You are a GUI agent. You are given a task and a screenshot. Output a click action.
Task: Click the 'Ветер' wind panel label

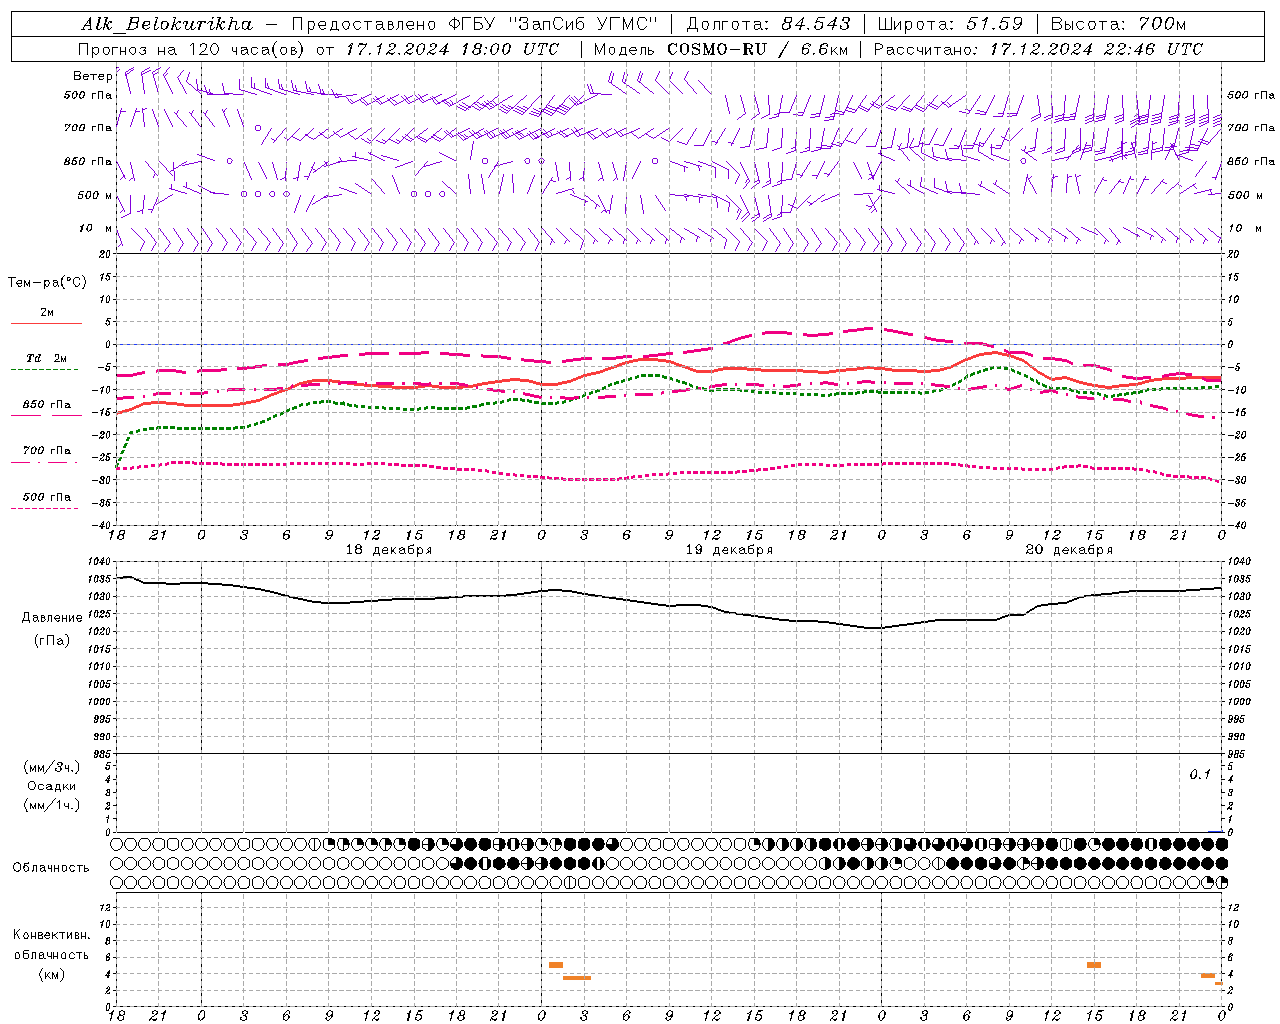(92, 76)
